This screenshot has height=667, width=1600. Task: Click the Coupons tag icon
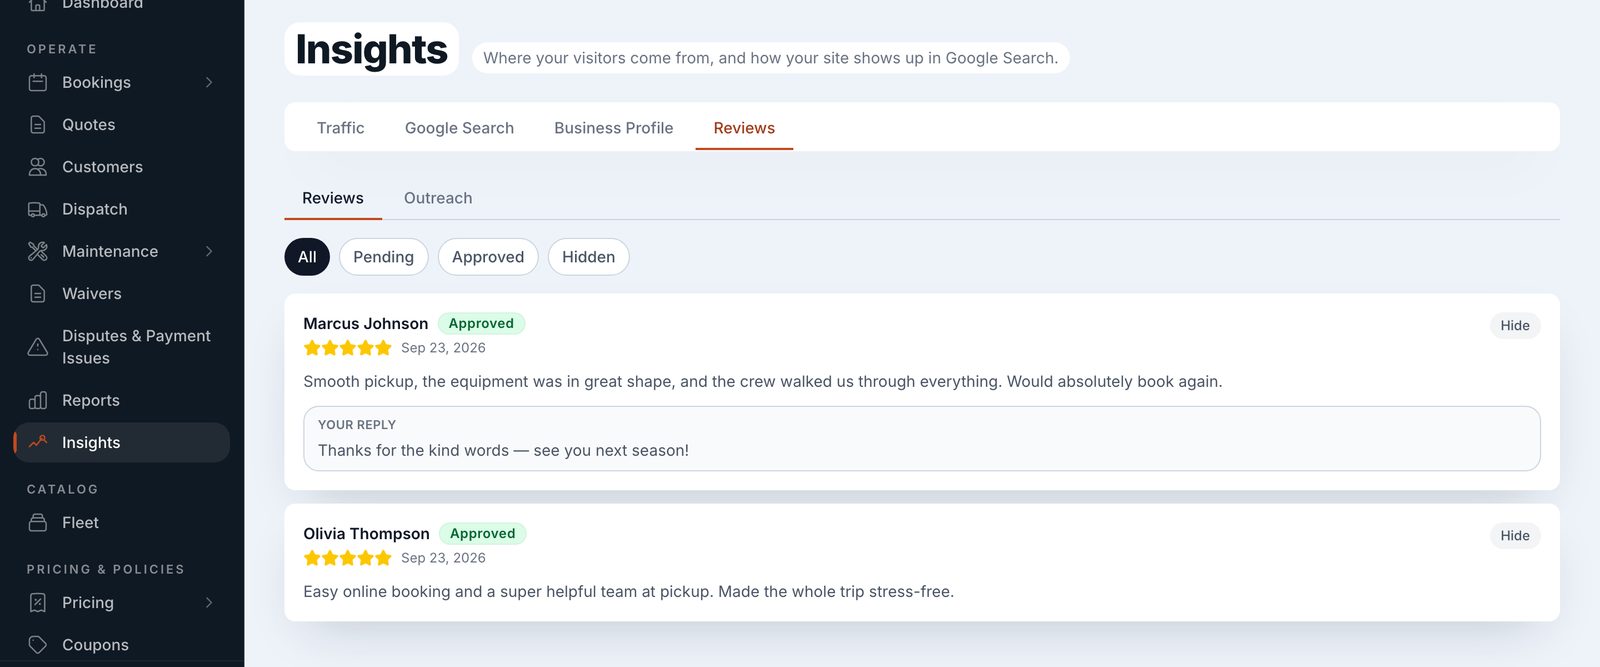coord(38,645)
